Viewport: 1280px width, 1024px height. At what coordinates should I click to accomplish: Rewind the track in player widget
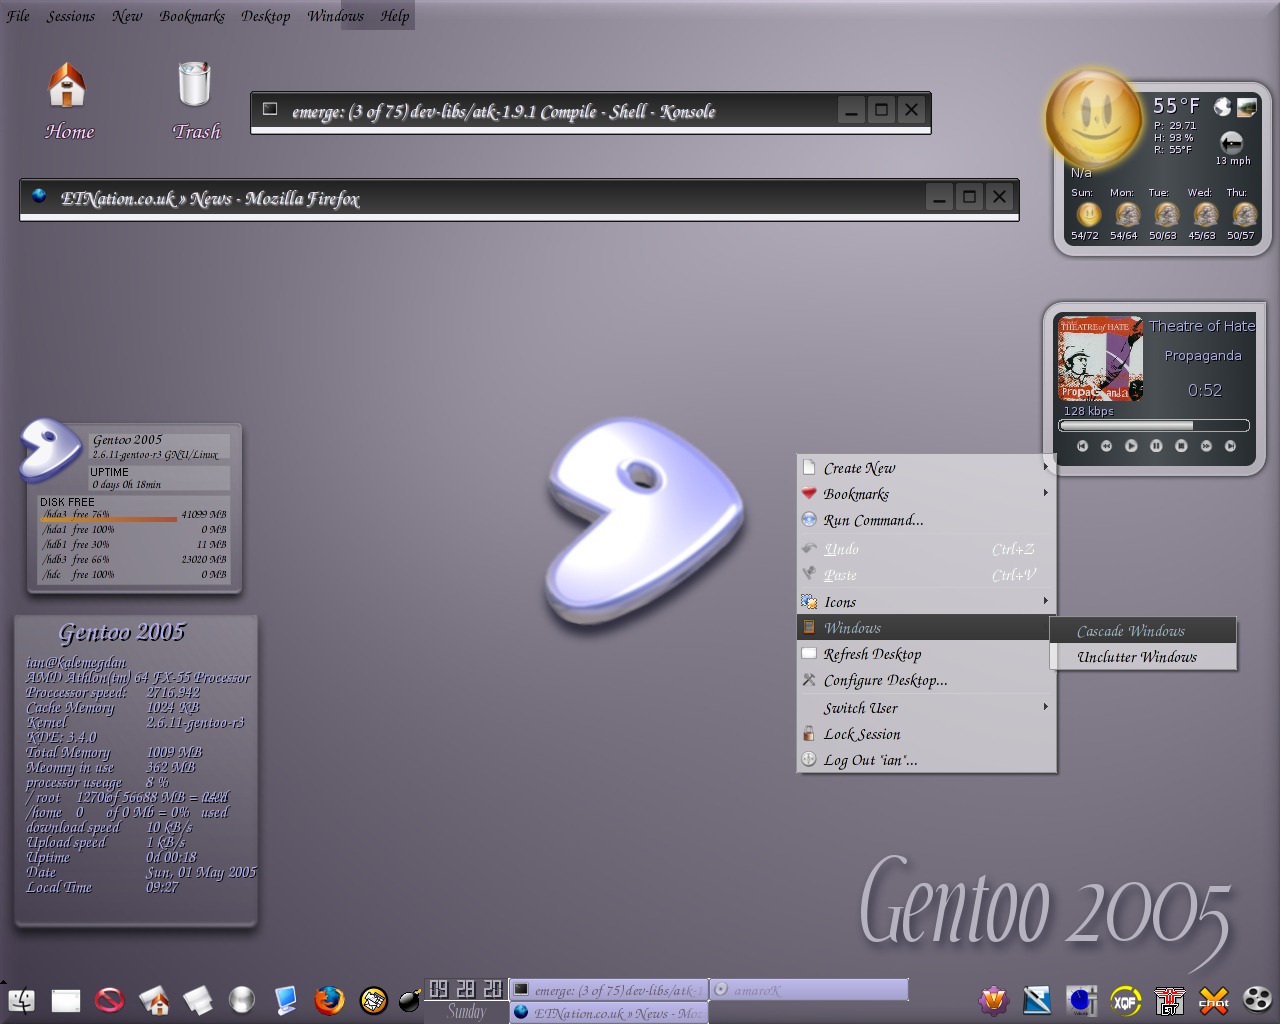pyautogui.click(x=1106, y=446)
